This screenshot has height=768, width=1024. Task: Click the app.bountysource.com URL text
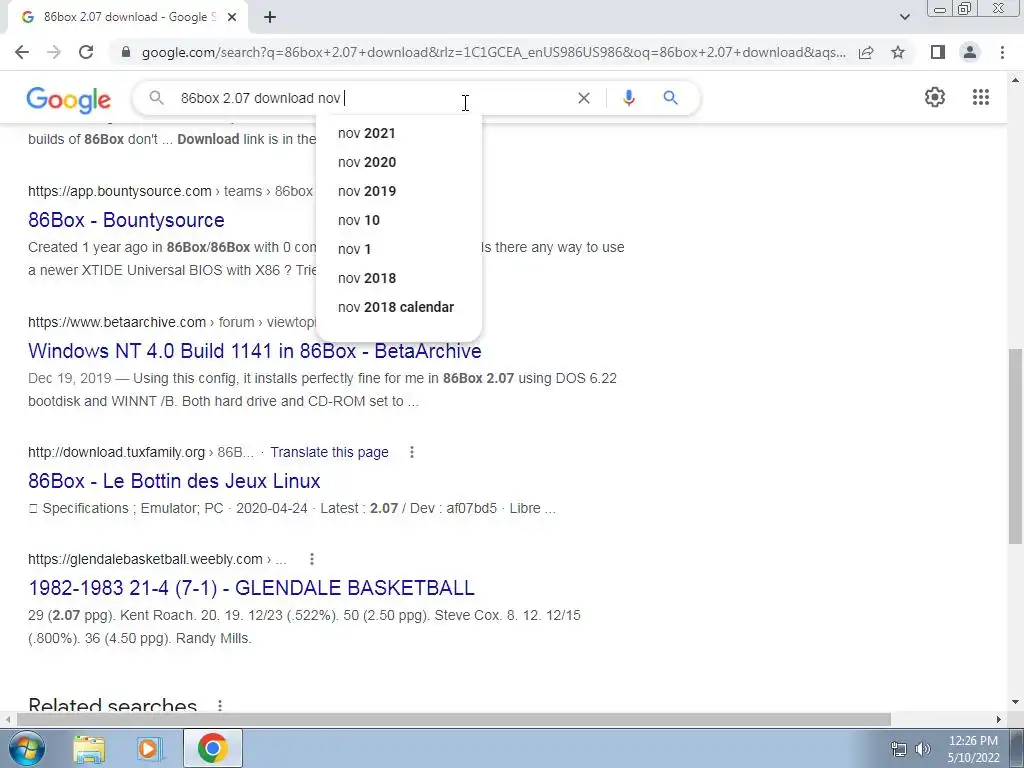tap(120, 191)
